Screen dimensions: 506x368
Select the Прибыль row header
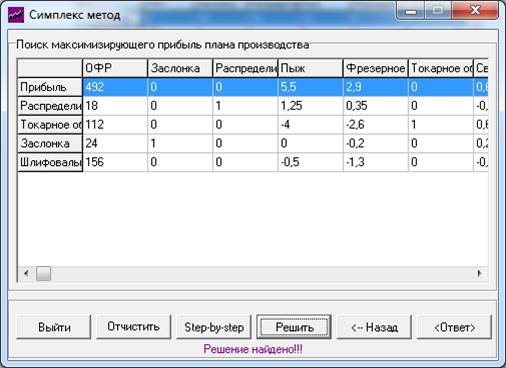50,87
